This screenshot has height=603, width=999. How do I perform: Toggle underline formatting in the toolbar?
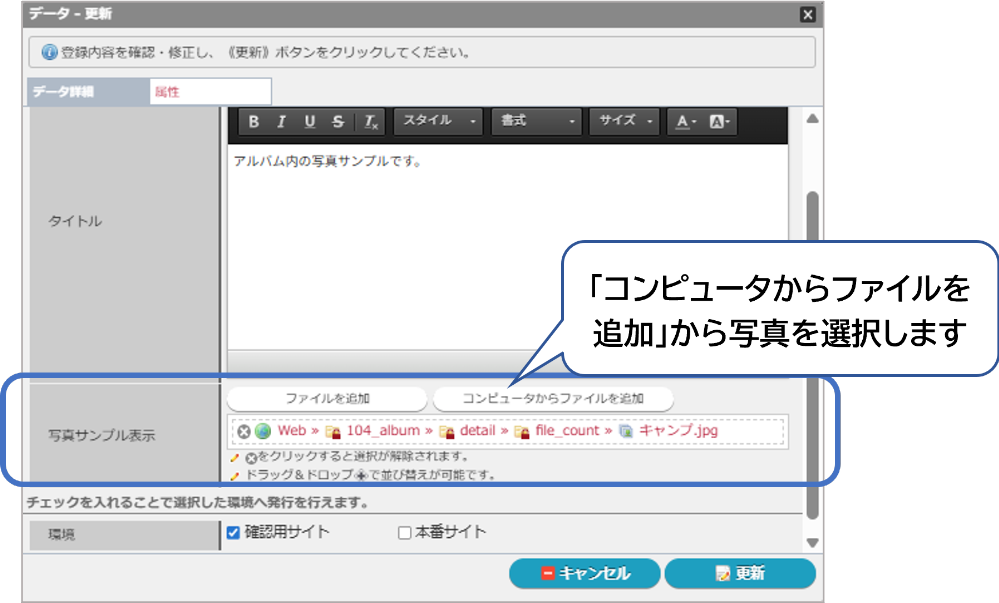click(x=310, y=122)
